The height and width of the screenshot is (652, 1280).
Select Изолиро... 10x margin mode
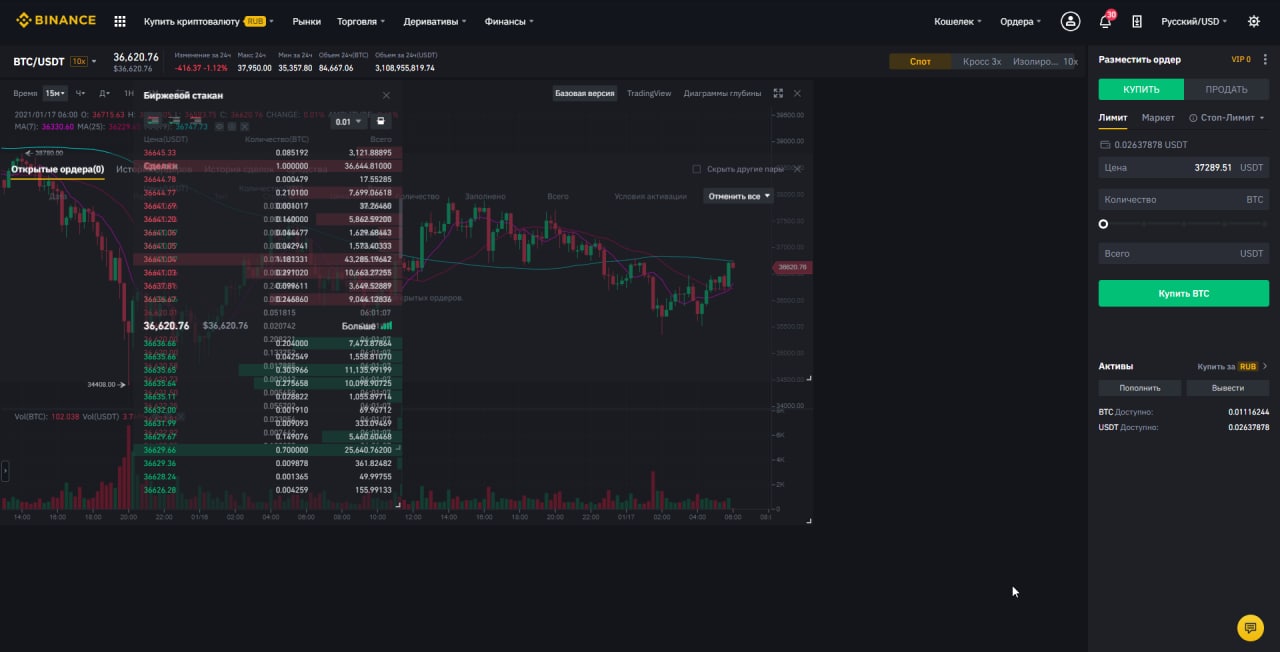(x=1044, y=61)
